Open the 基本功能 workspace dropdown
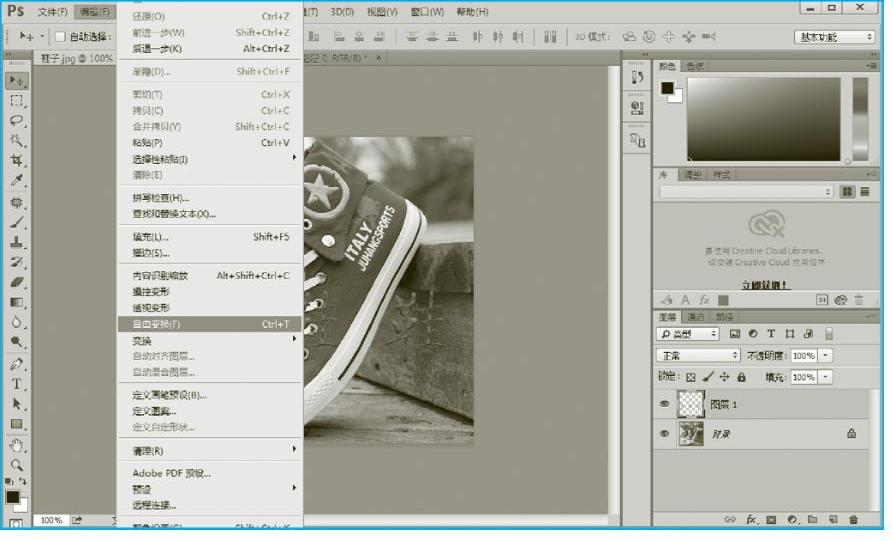893x541 pixels. coord(834,37)
